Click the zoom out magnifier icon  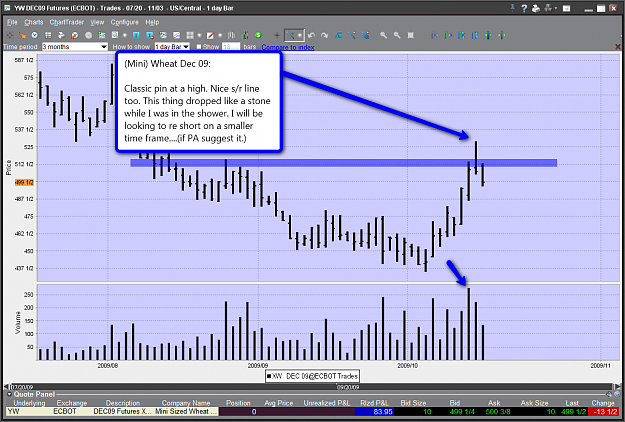(397, 35)
